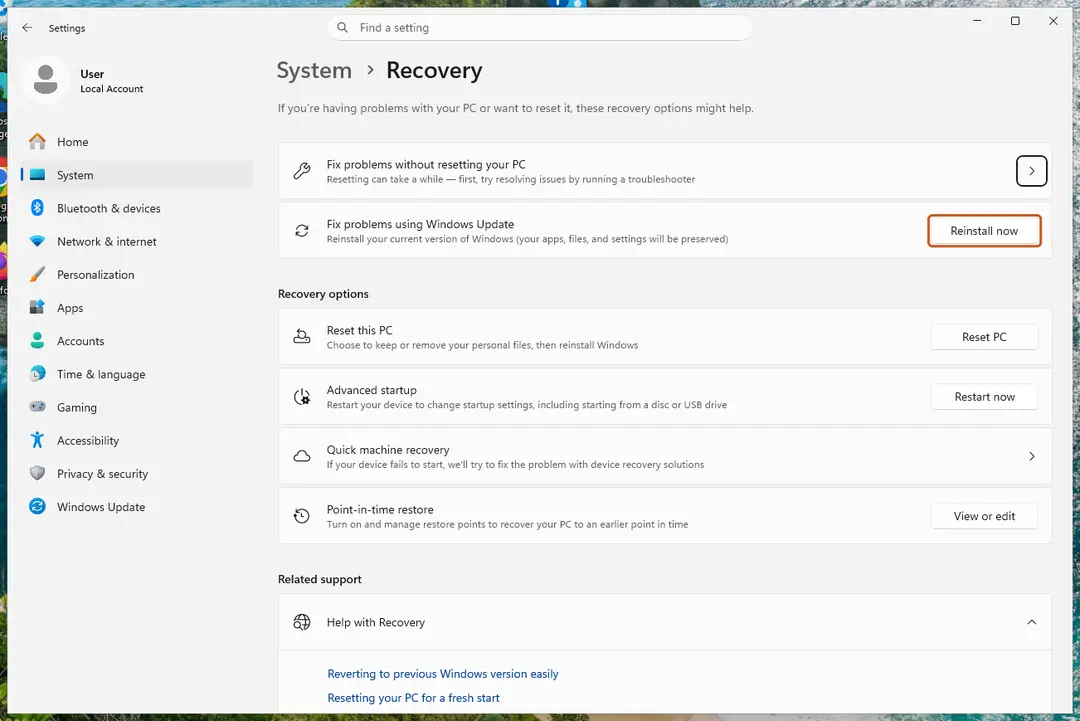Go to Home in the sidebar
Image resolution: width=1080 pixels, height=721 pixels.
72,142
